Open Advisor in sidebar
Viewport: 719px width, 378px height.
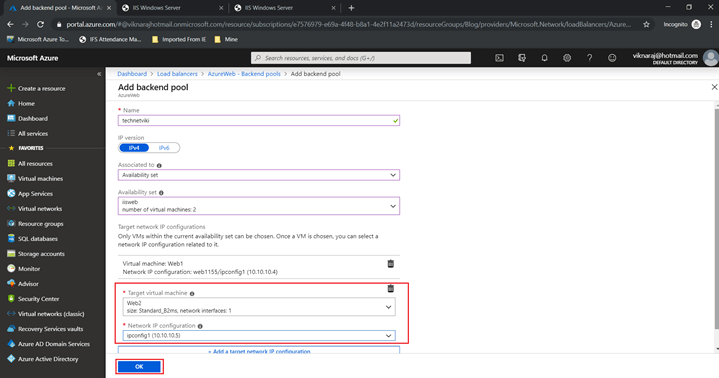coord(23,284)
